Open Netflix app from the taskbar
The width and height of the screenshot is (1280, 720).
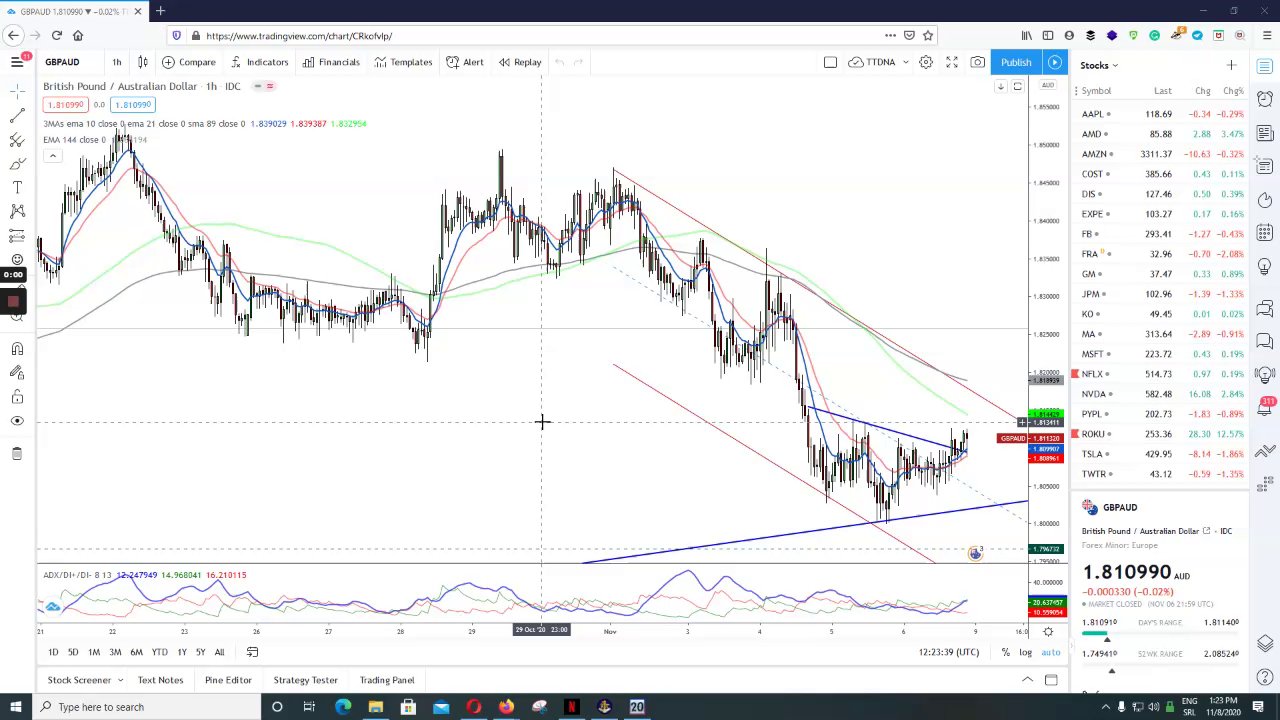571,707
